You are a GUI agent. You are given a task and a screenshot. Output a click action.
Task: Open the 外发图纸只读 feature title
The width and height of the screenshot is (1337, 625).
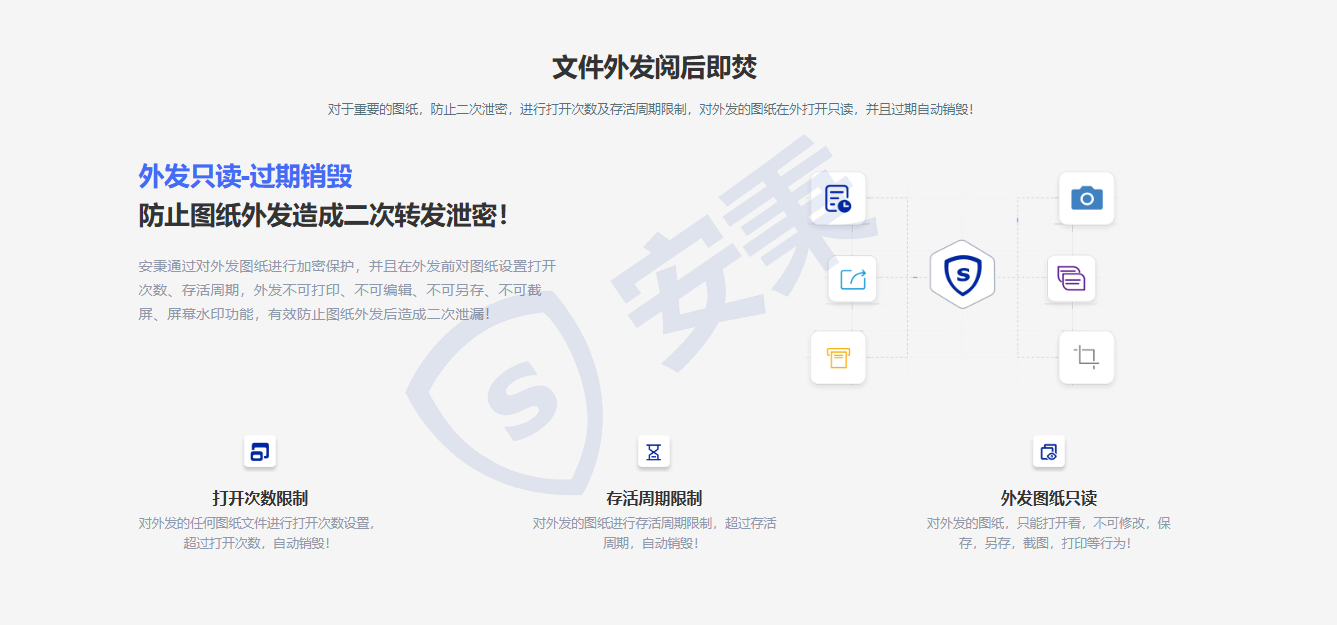[x=1048, y=498]
